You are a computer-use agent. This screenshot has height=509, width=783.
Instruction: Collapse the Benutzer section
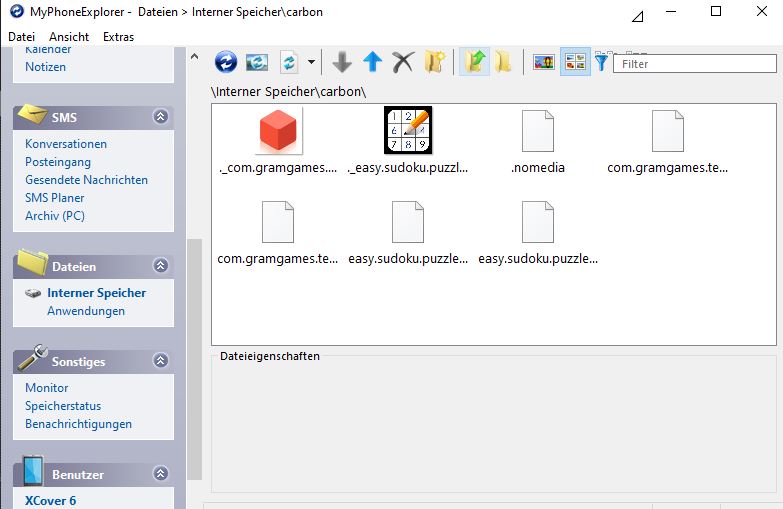(160, 473)
